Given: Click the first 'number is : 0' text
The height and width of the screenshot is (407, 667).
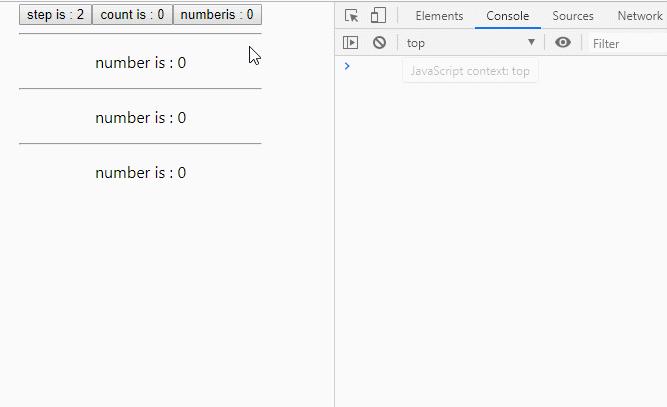Looking at the screenshot, I should click(x=140, y=63).
